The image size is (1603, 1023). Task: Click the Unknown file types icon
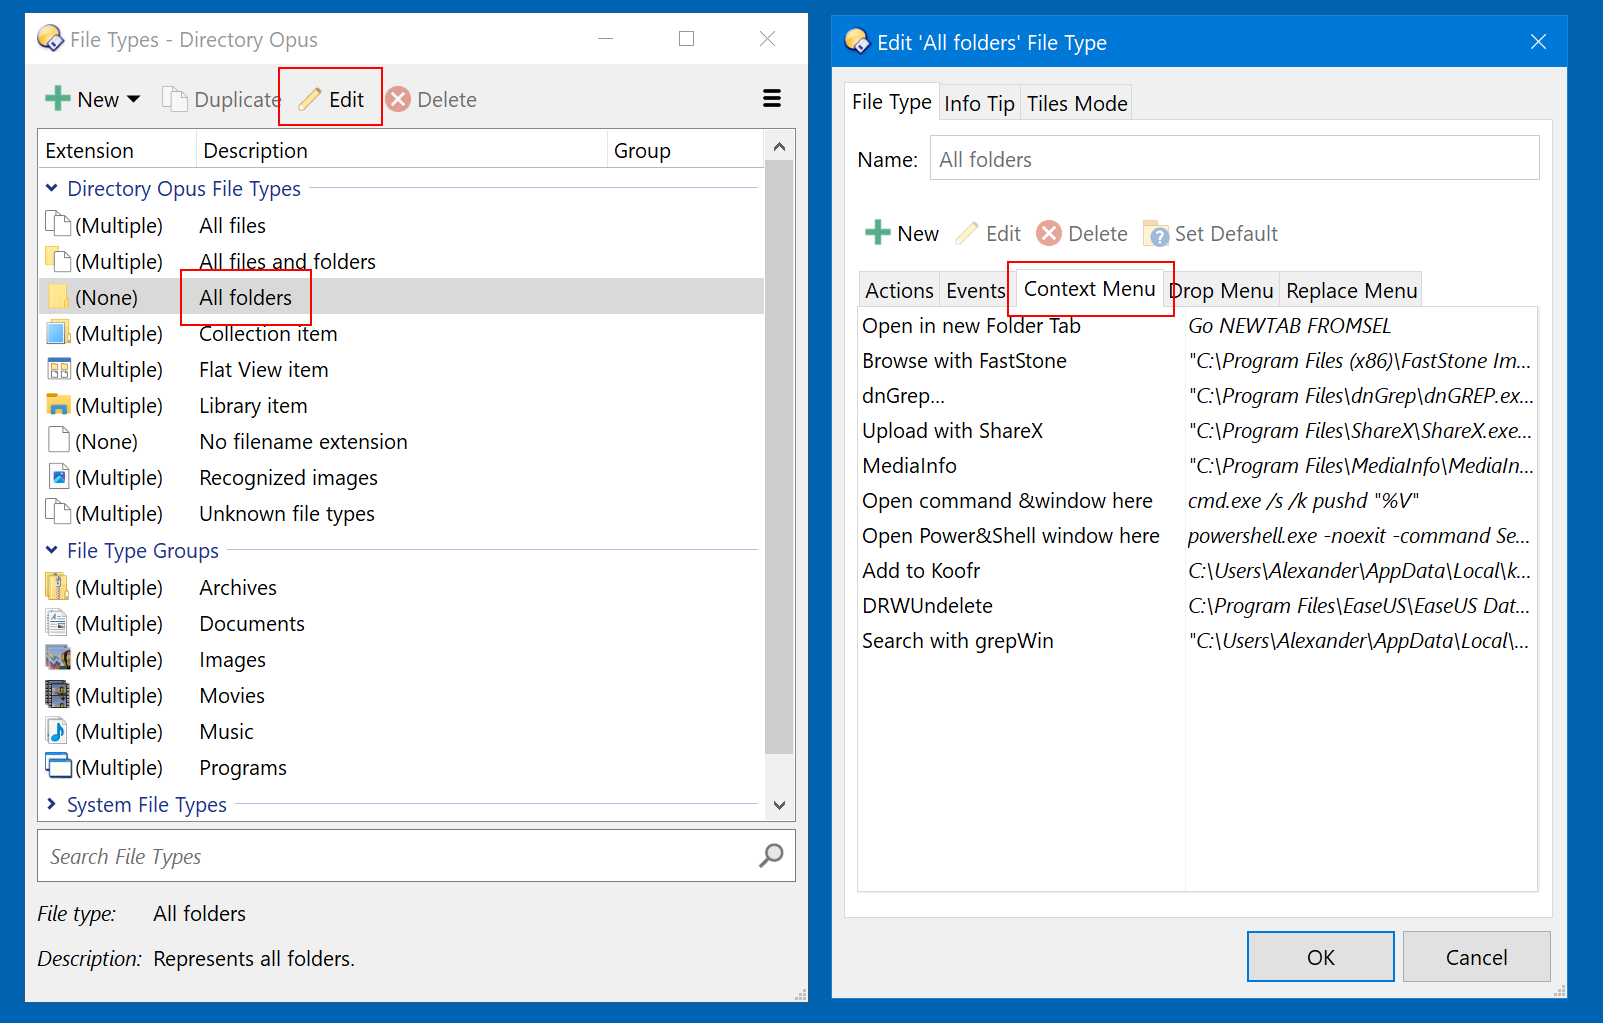(58, 513)
